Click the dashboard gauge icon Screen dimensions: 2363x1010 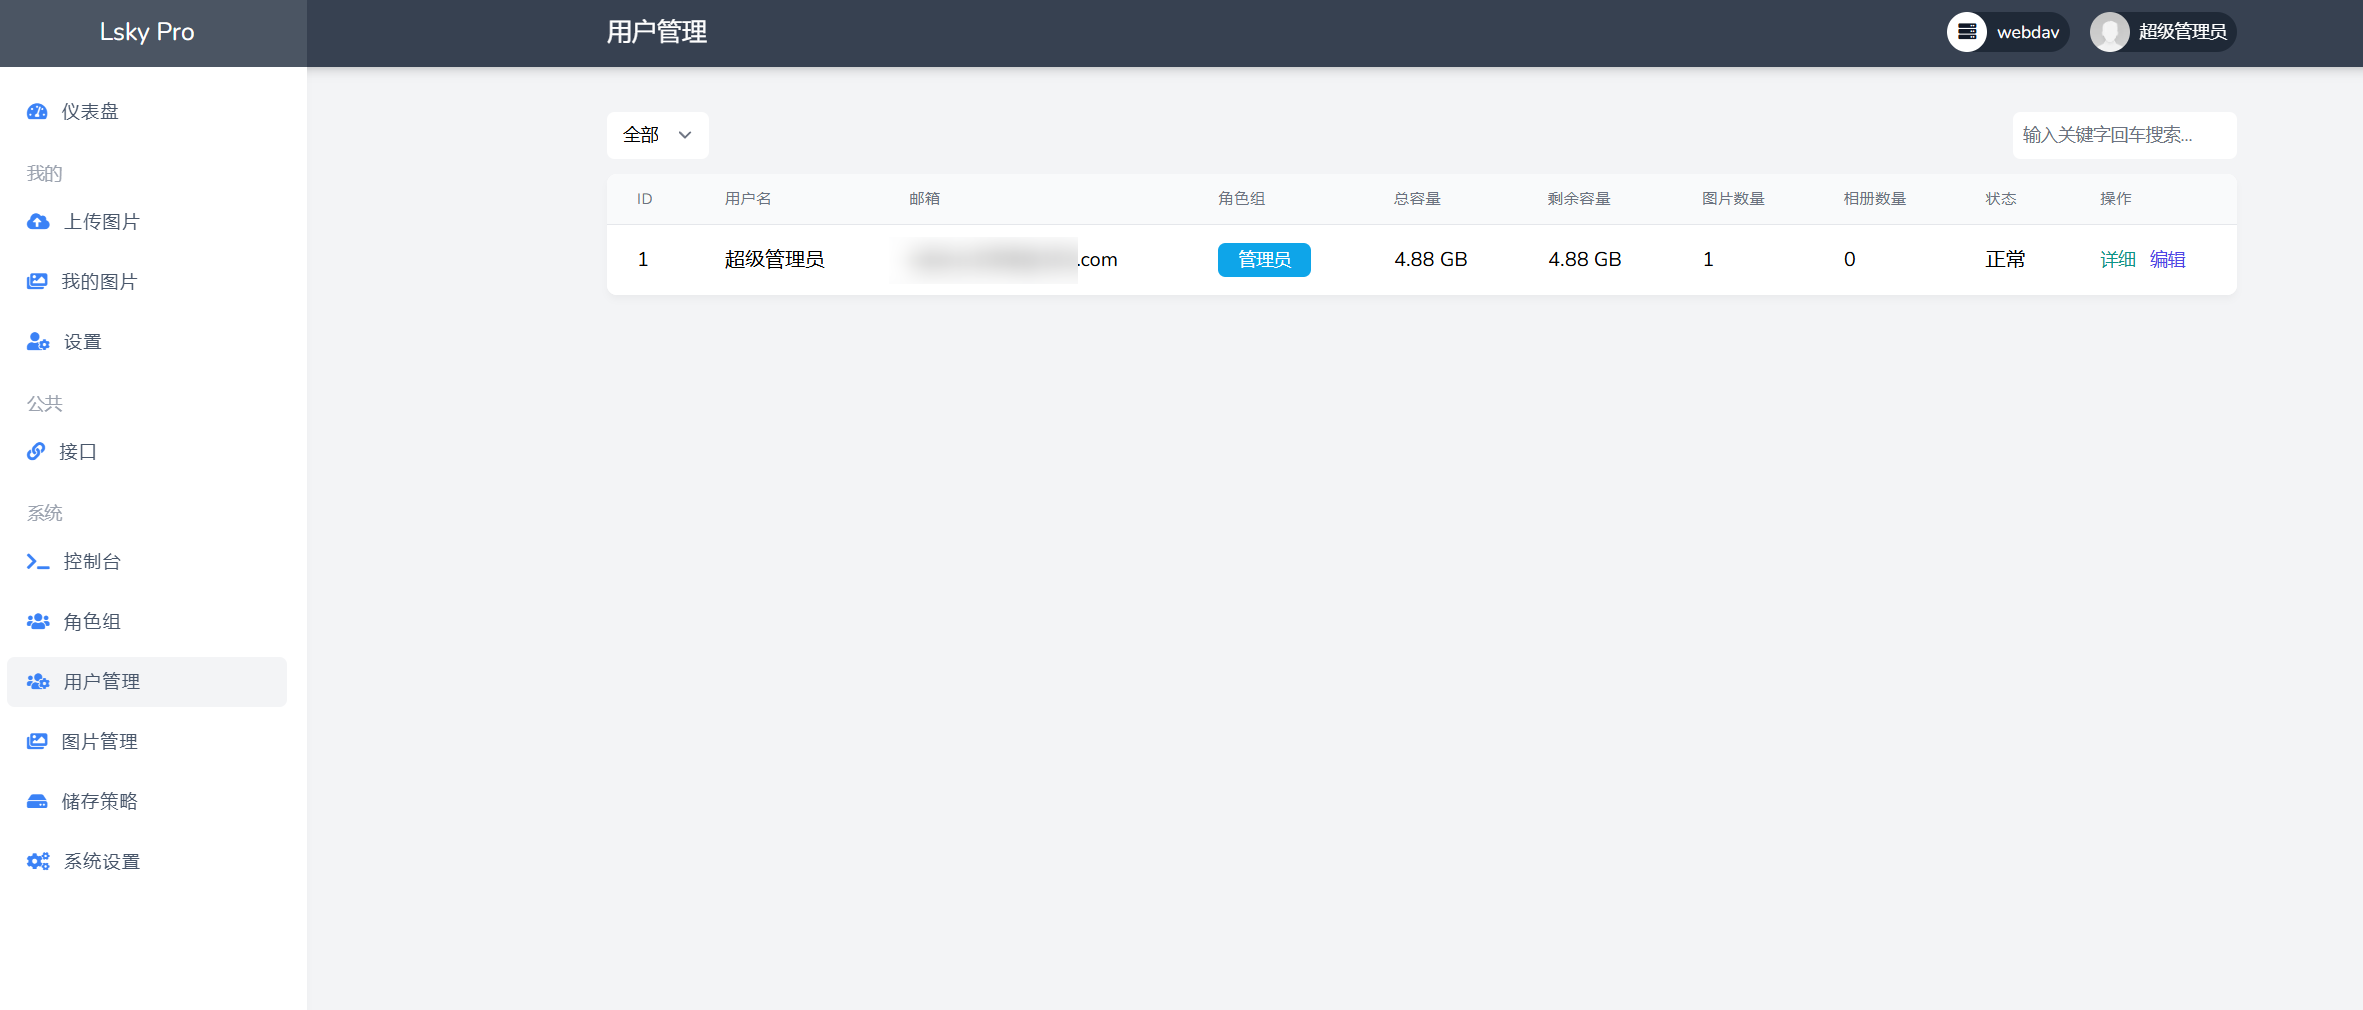[x=37, y=112]
